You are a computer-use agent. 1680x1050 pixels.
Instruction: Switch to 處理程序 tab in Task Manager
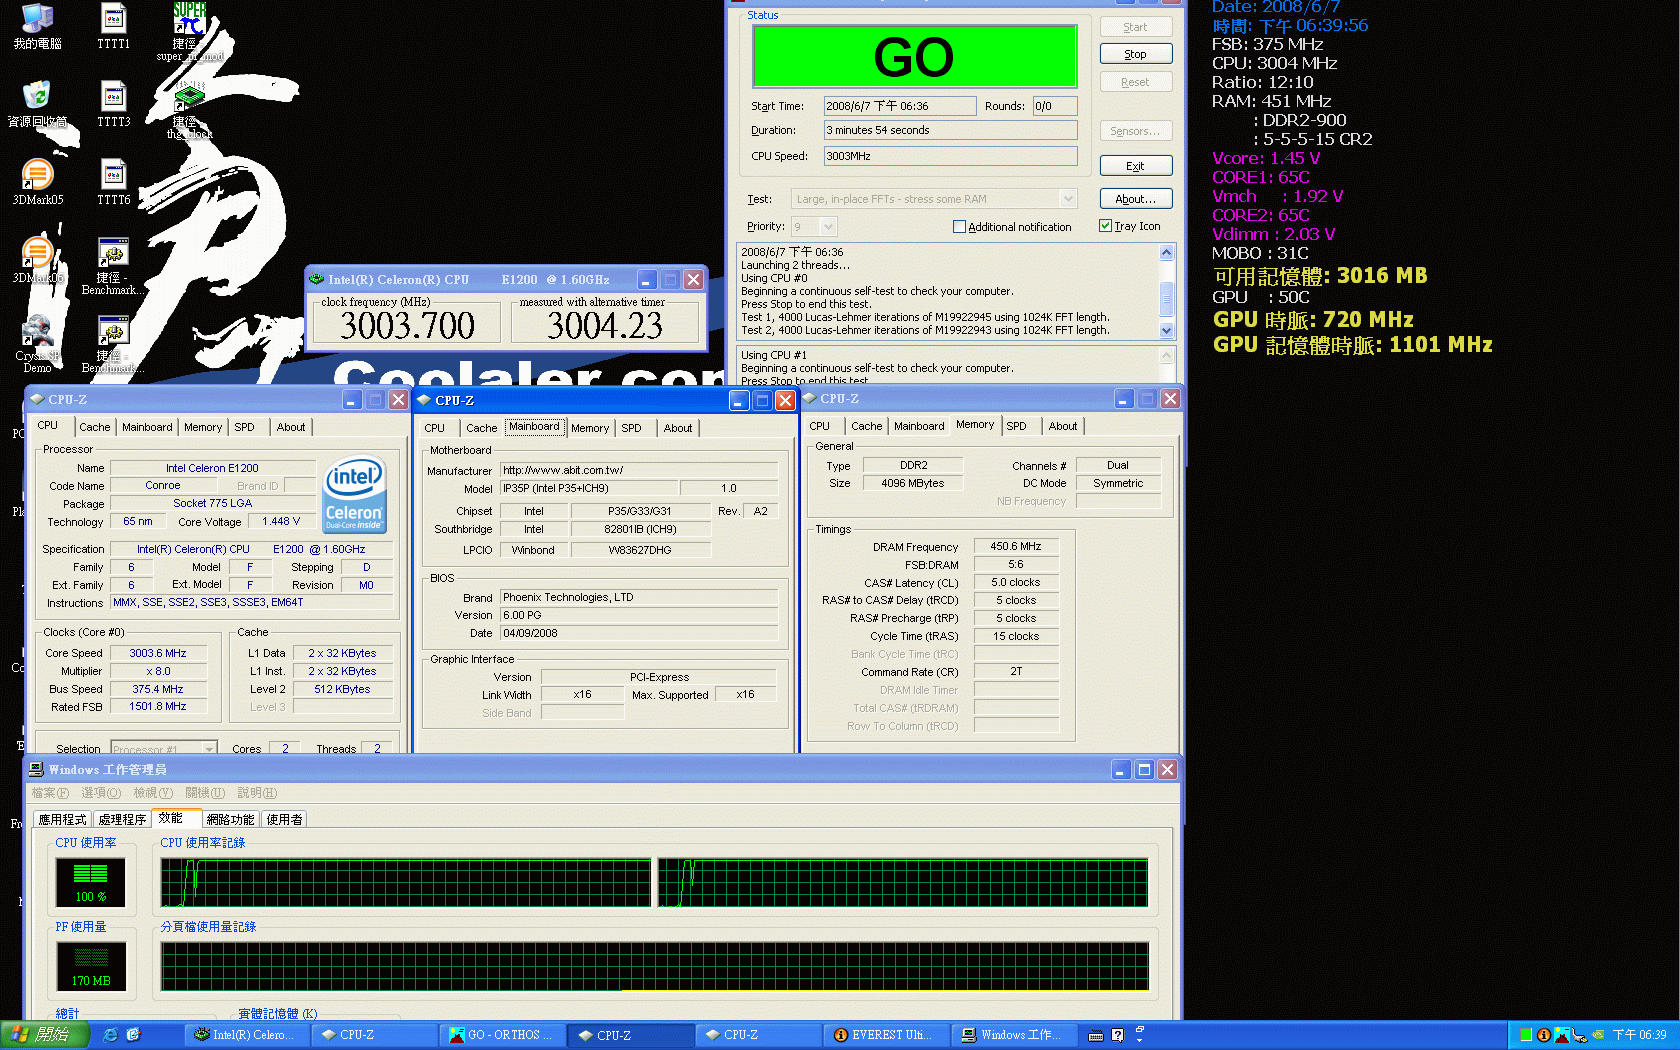[x=122, y=819]
